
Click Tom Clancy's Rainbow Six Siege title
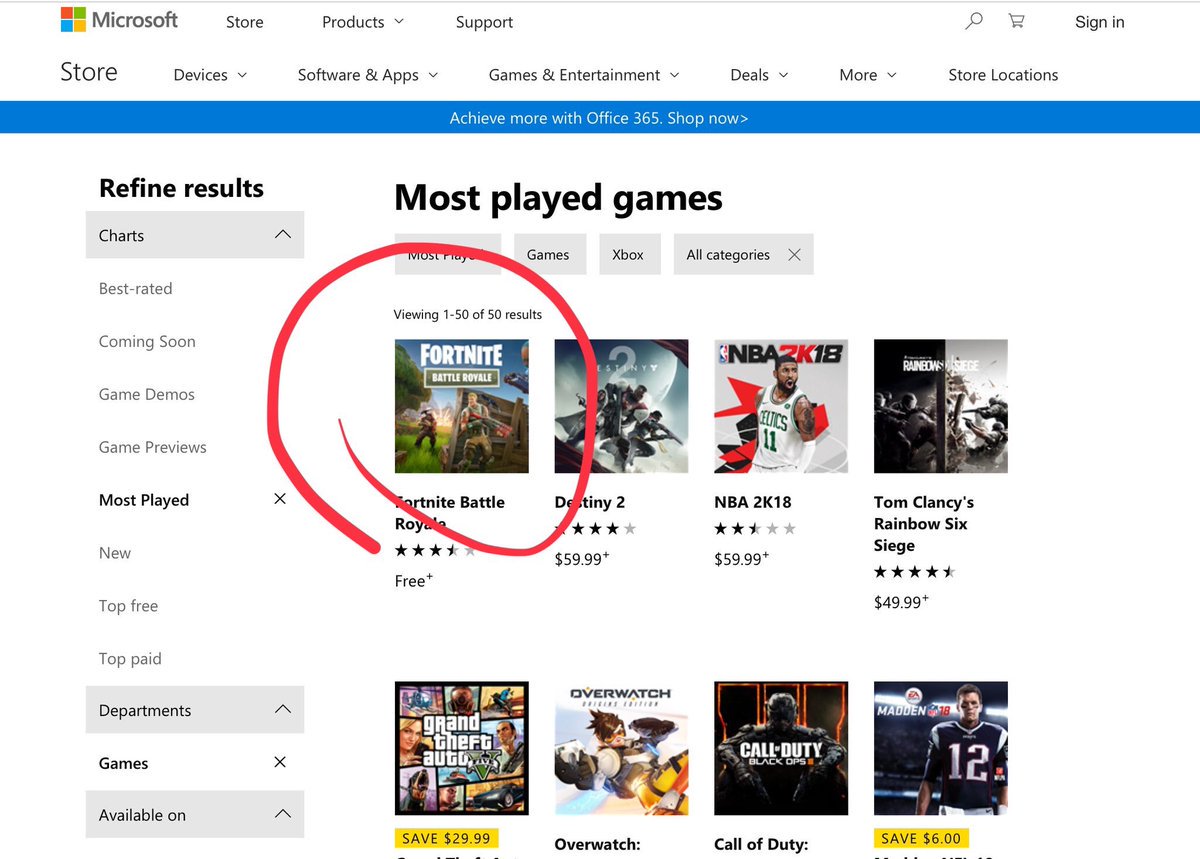click(924, 523)
